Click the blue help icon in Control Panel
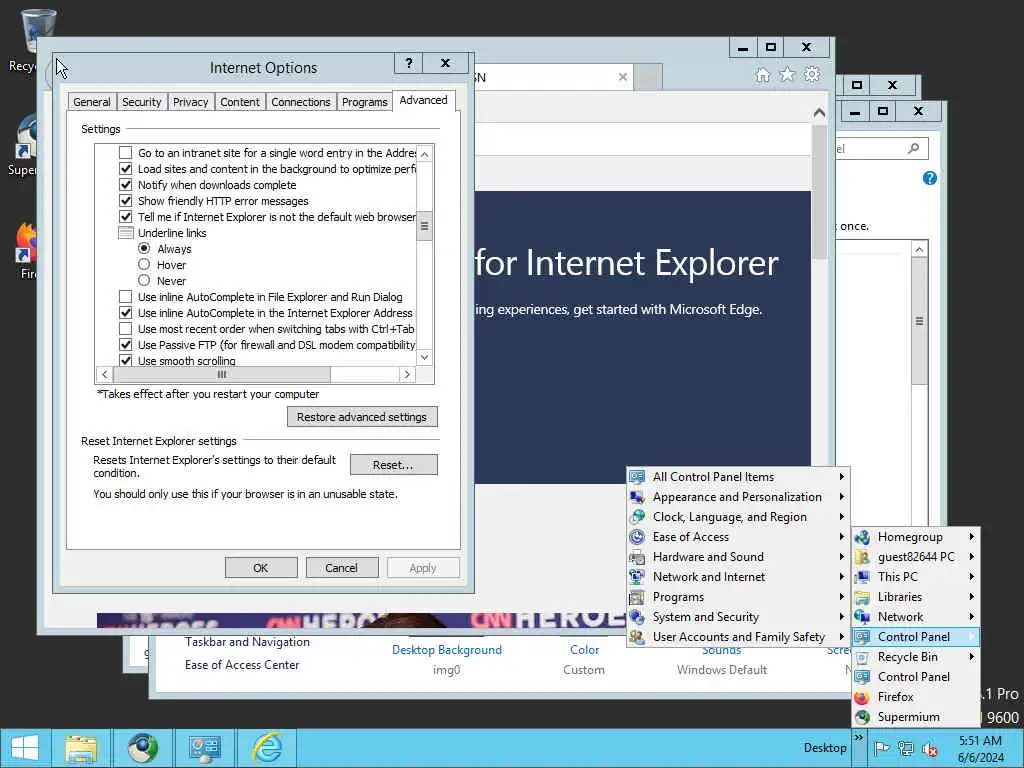1024x768 pixels. [929, 178]
